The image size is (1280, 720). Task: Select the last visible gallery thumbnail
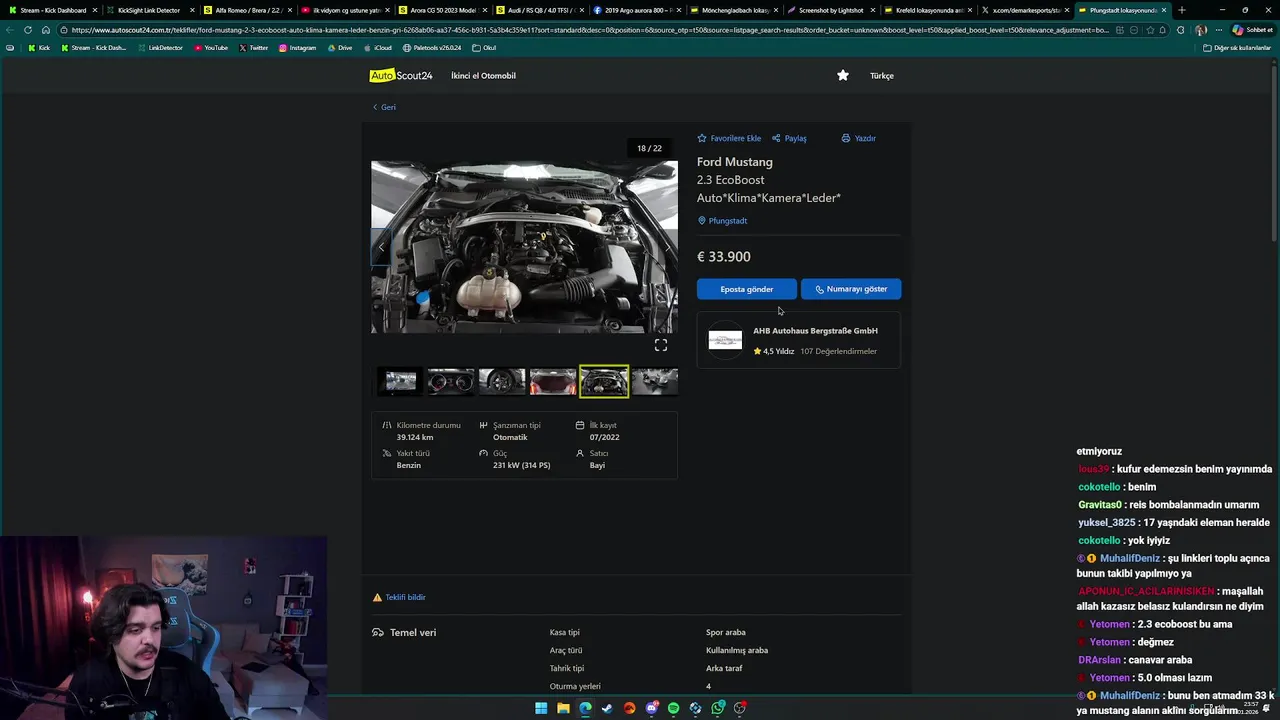coord(655,381)
